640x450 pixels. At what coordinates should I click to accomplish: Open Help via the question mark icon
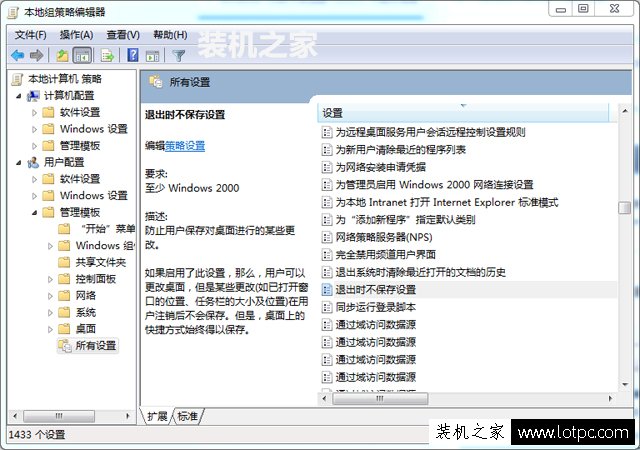pos(133,55)
